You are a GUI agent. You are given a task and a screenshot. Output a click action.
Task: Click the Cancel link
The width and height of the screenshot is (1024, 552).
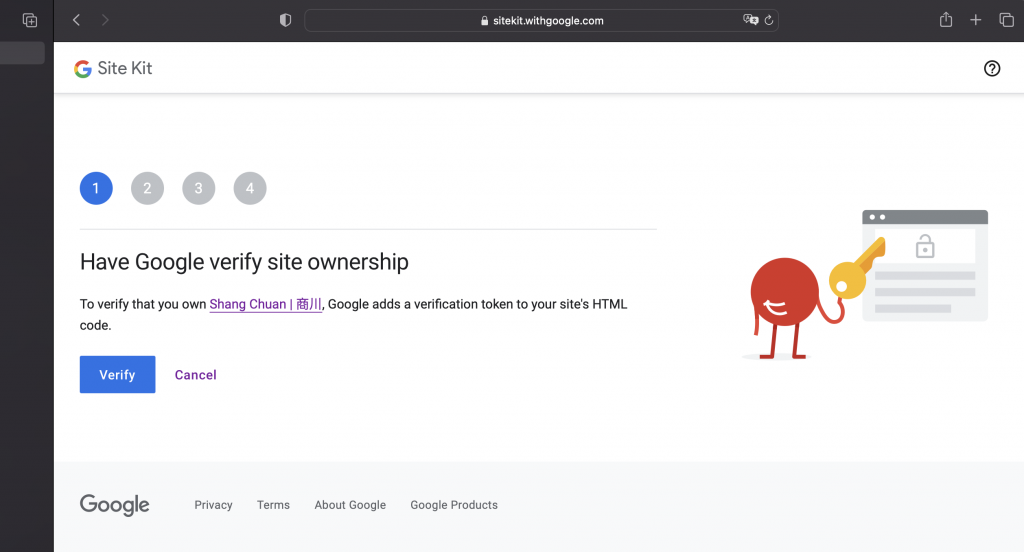195,375
